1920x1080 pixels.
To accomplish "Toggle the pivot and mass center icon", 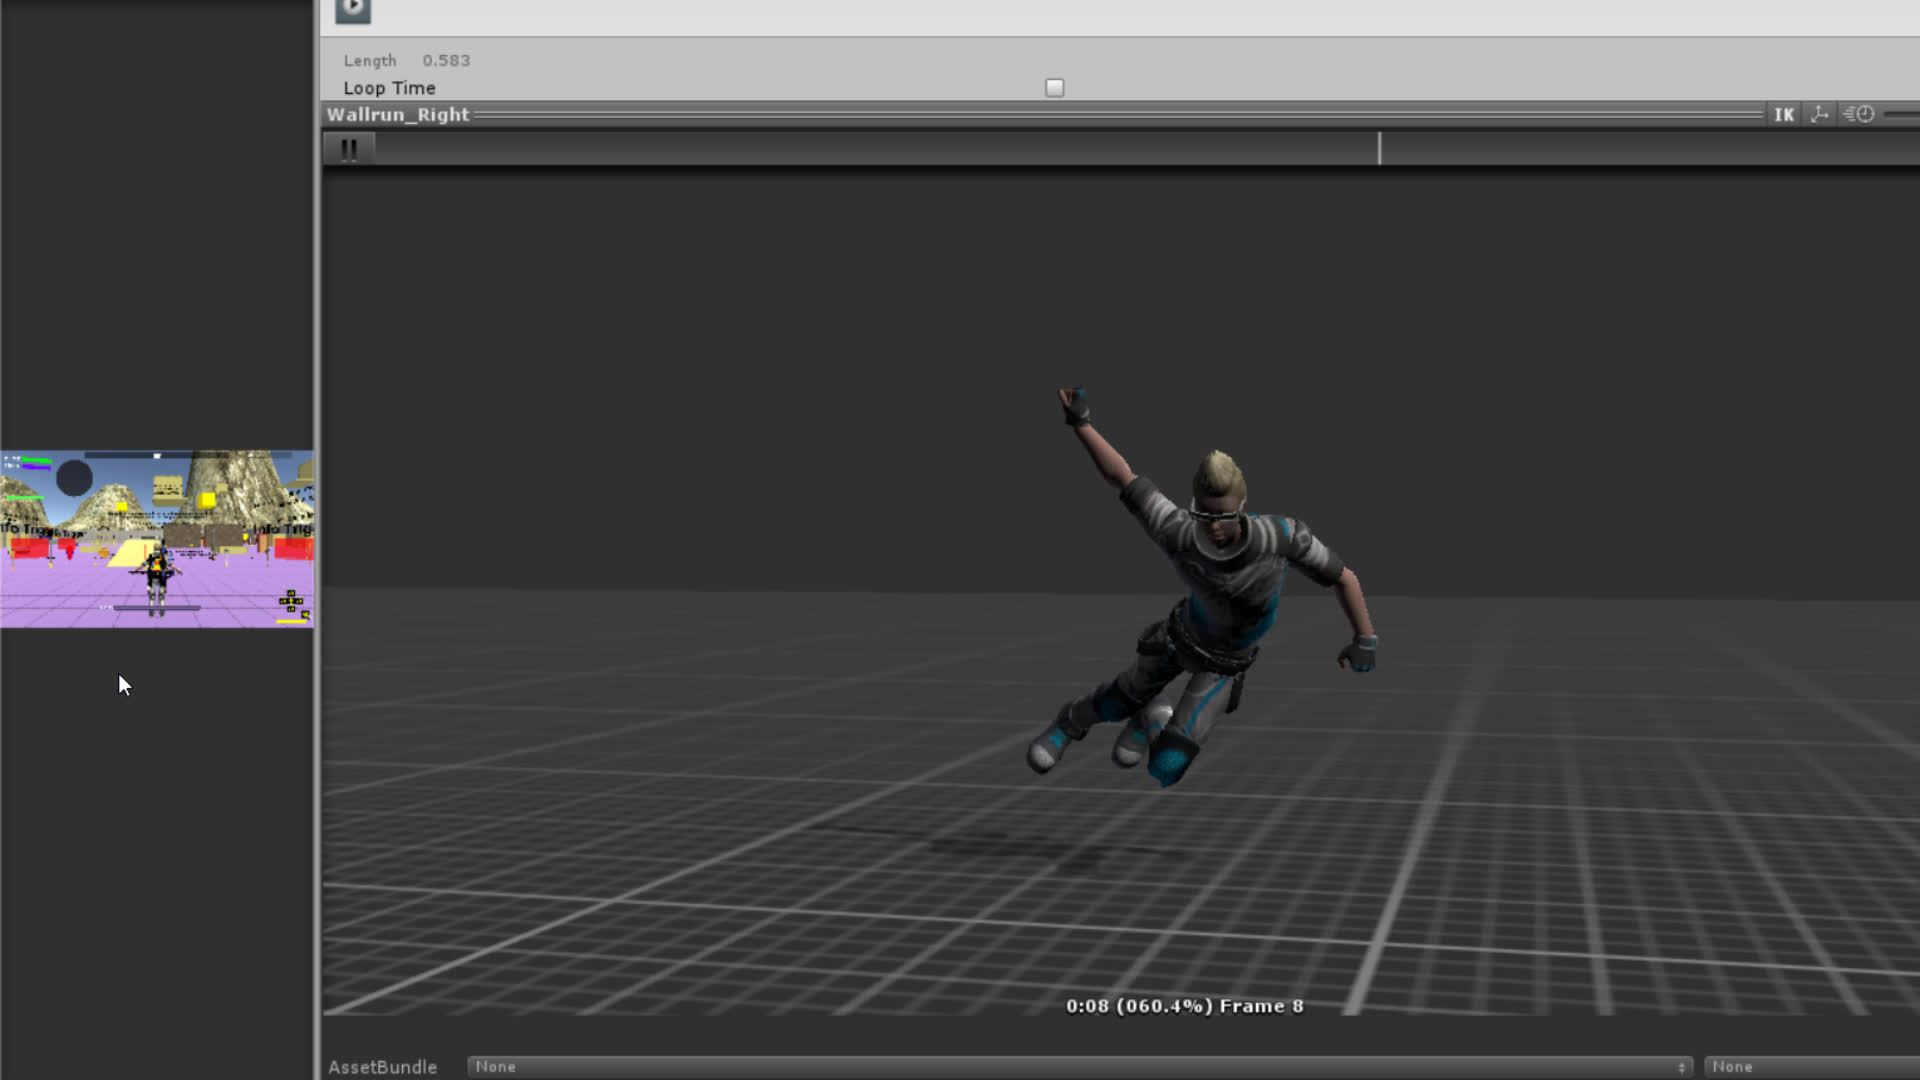I will pyautogui.click(x=1820, y=114).
